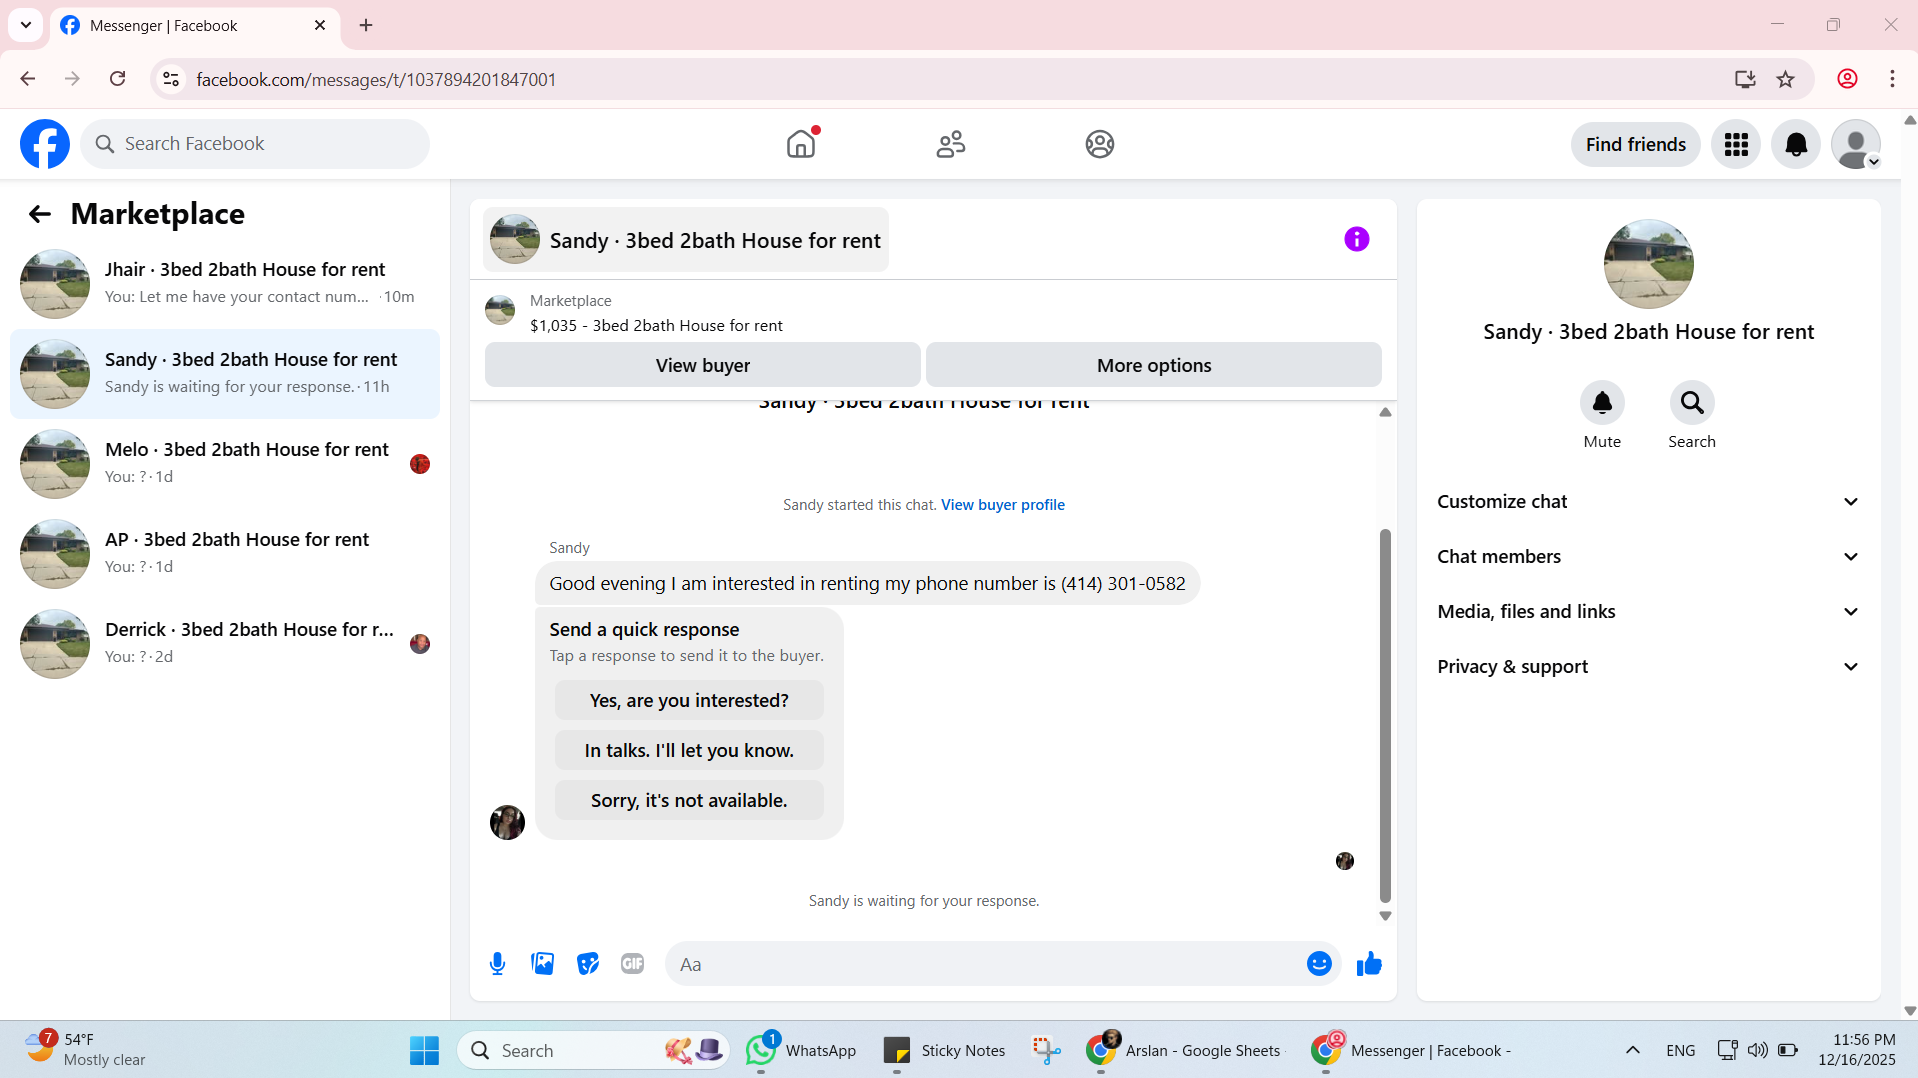Open Chrome three-dot menu
This screenshot has height=1078, width=1918.
(x=1892, y=79)
